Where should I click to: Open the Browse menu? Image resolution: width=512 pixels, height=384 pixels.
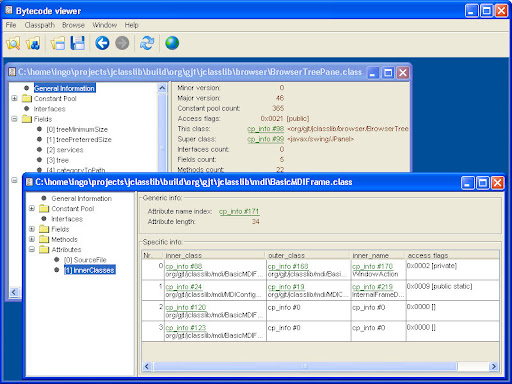tap(73, 25)
